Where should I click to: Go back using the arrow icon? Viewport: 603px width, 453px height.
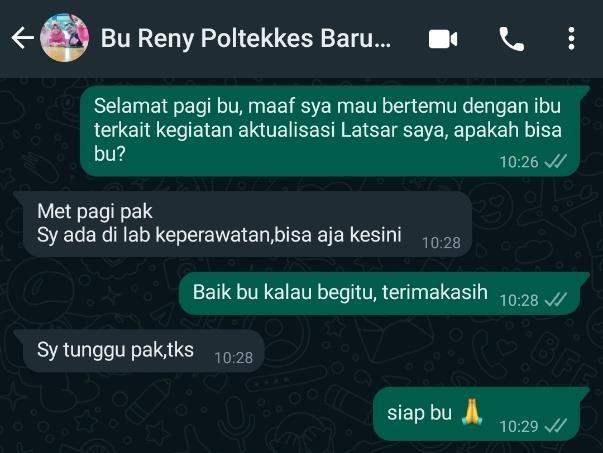pos(22,38)
